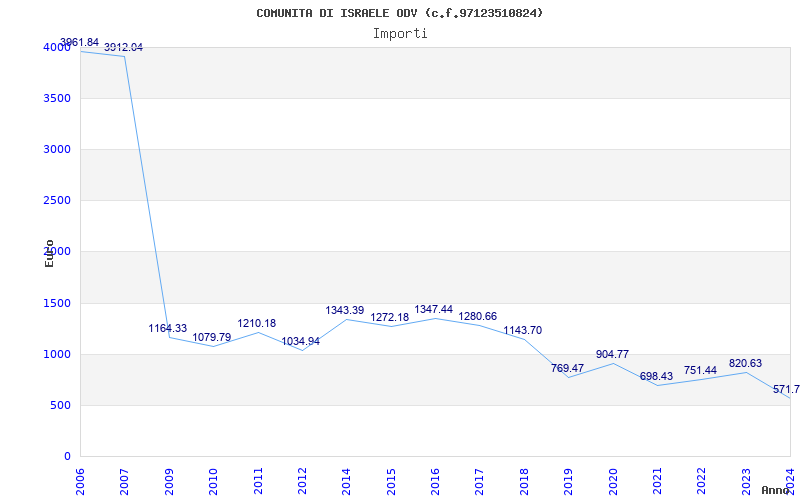
Task: Click the 2023 x-axis year label
Action: point(746,481)
